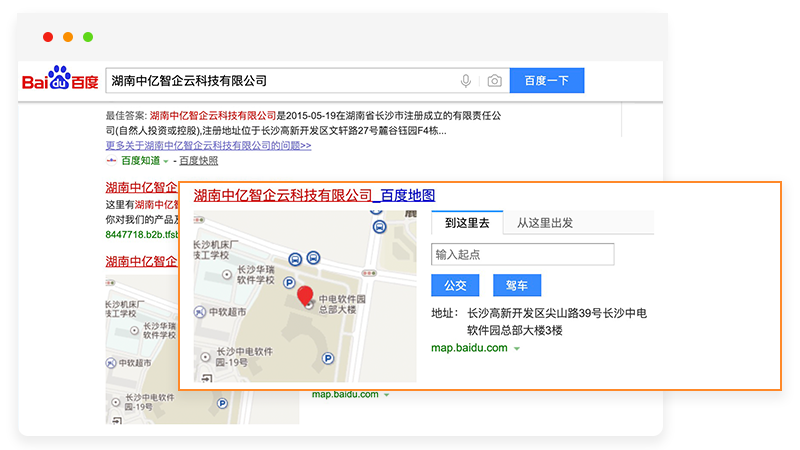This screenshot has height=450, width=800.
Task: Click the parking icon on background map
Action: coord(222,404)
